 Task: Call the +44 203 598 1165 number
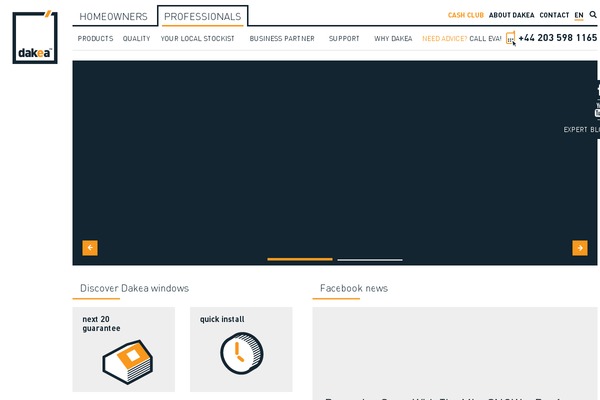tap(557, 38)
